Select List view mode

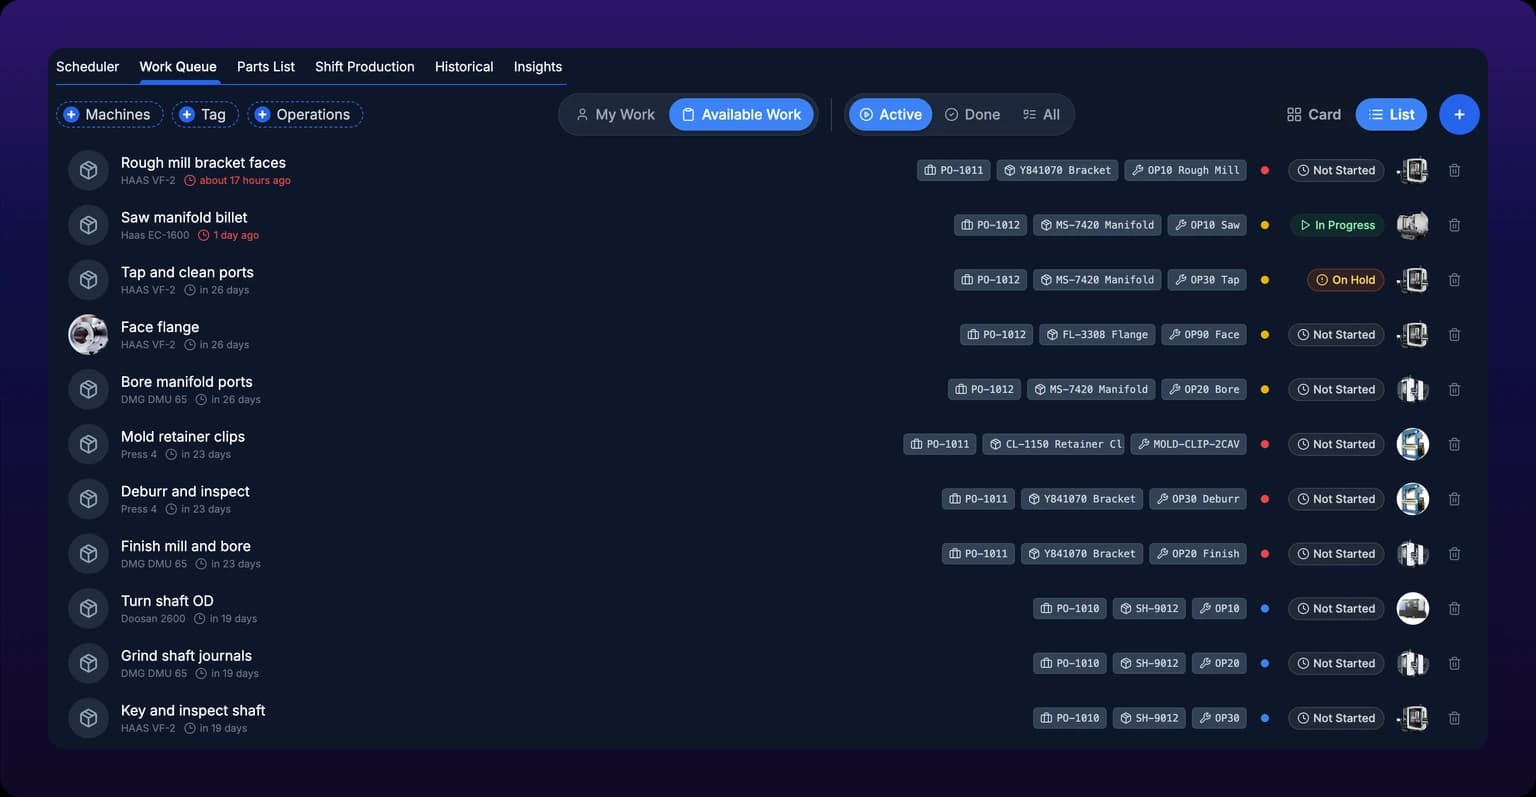click(x=1391, y=115)
